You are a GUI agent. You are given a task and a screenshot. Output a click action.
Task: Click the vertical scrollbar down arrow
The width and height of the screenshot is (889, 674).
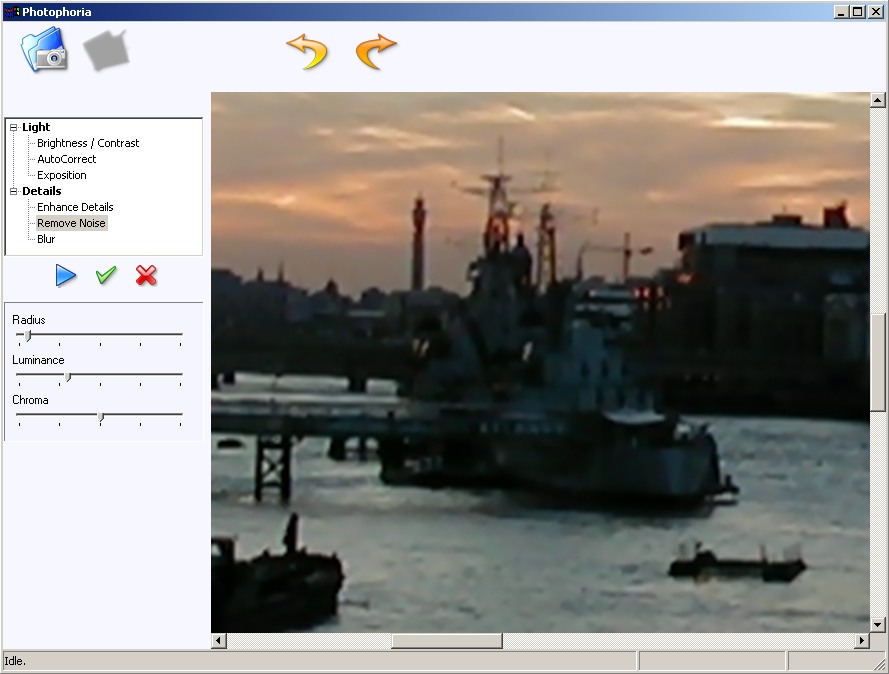[x=877, y=625]
